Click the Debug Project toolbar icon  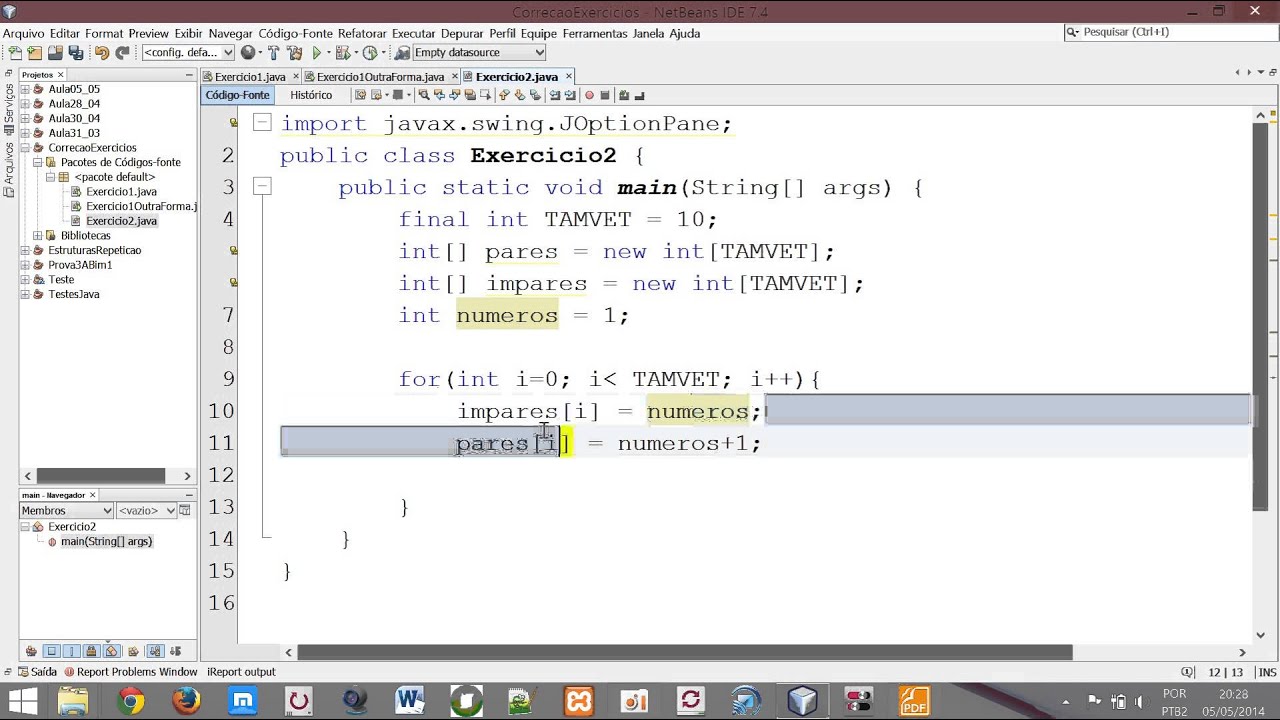(342, 52)
